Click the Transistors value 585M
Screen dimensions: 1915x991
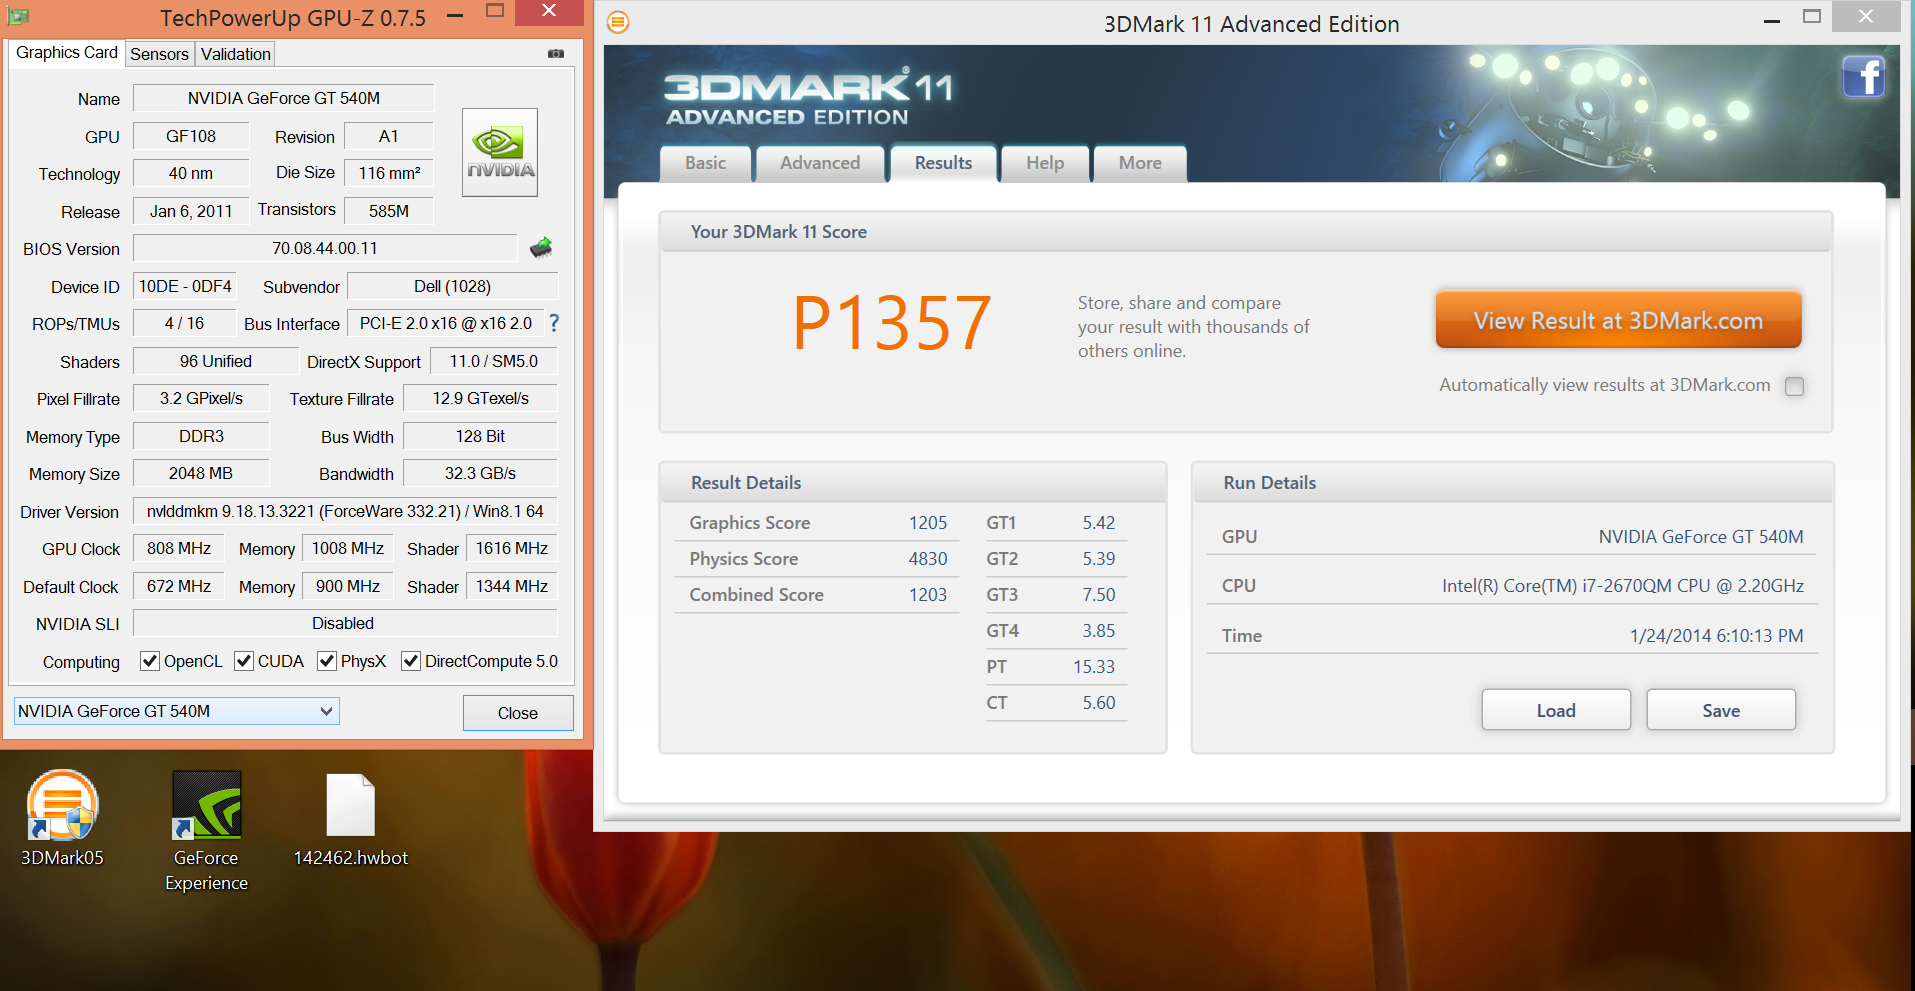coord(389,211)
